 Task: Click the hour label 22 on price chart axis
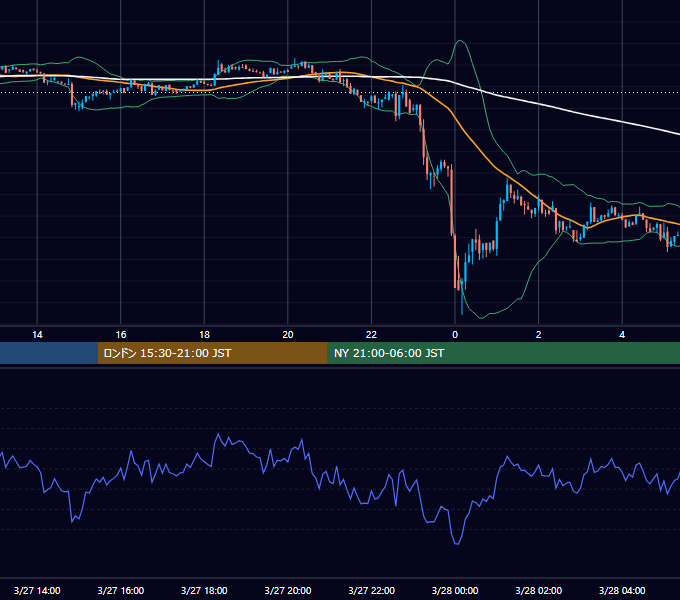(x=371, y=334)
